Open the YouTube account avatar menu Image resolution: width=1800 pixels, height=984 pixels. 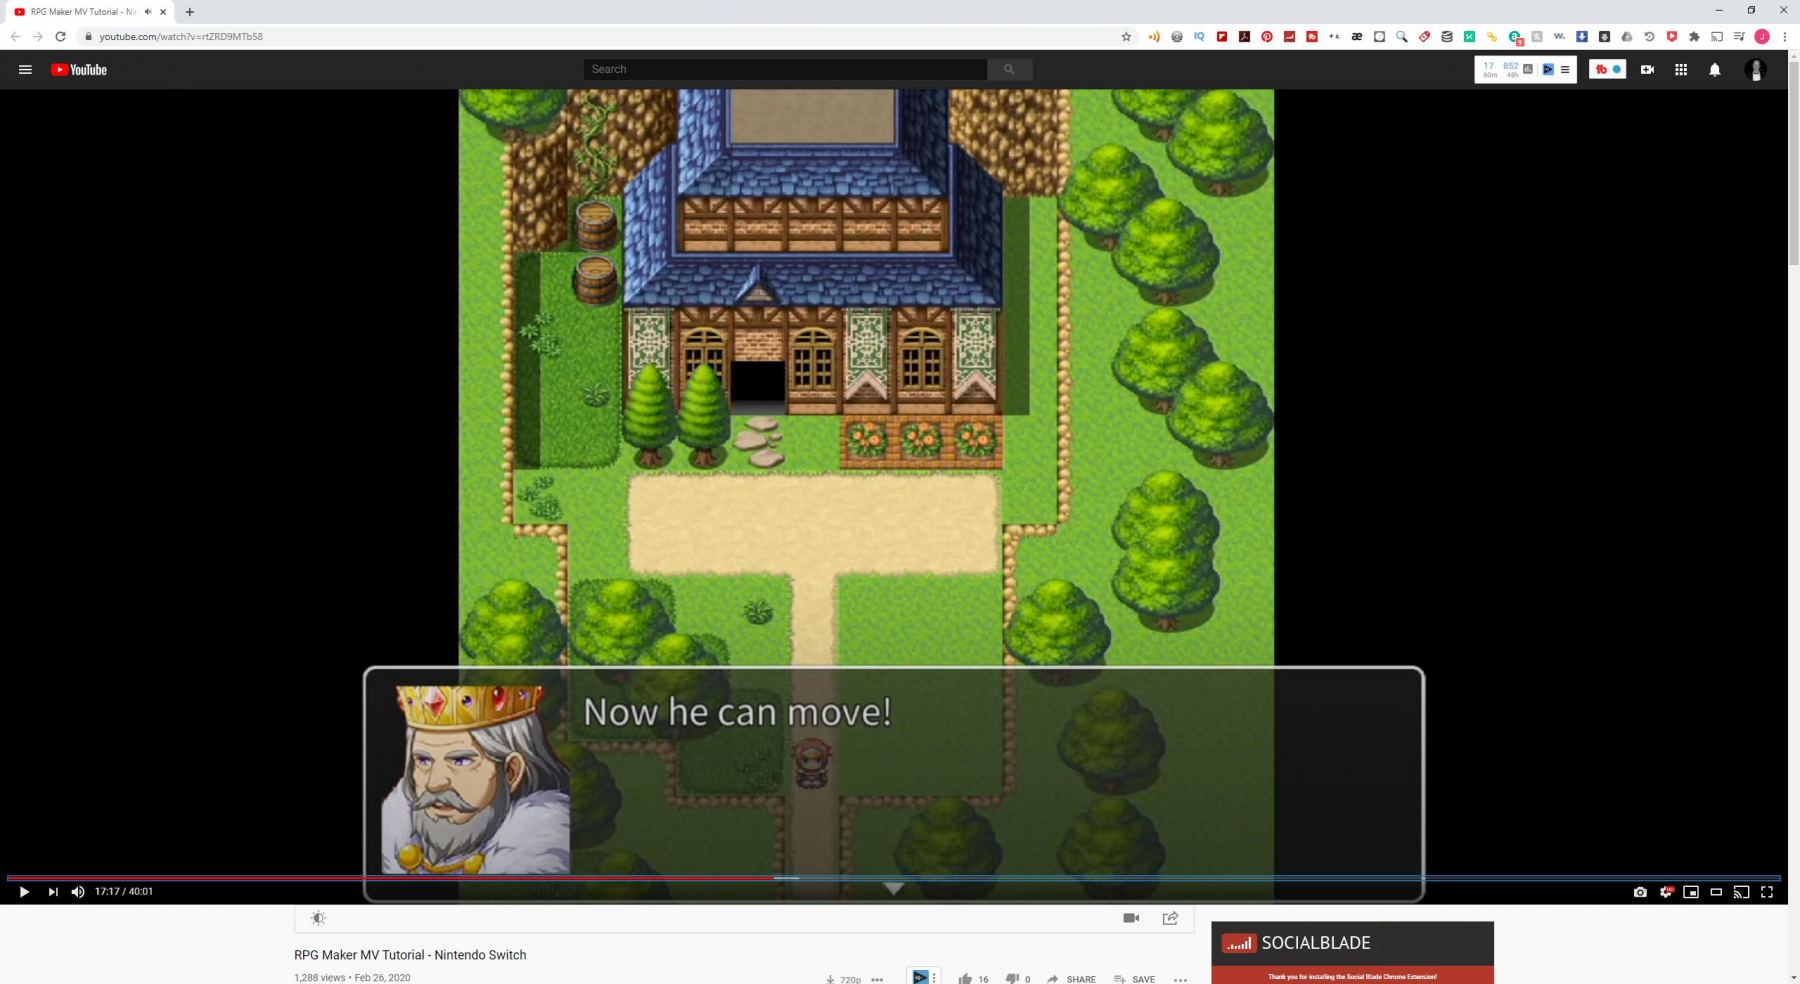pyautogui.click(x=1755, y=70)
